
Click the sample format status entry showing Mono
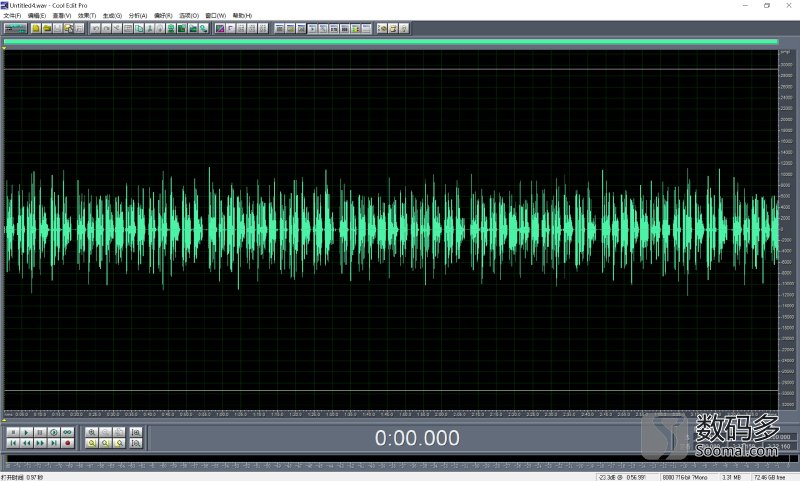(685, 477)
